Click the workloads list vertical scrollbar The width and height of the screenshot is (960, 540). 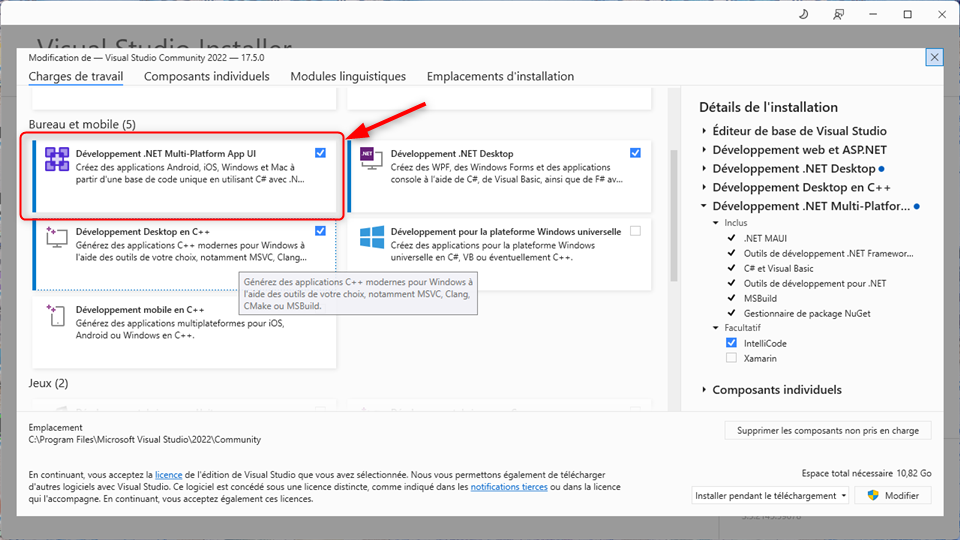(674, 216)
